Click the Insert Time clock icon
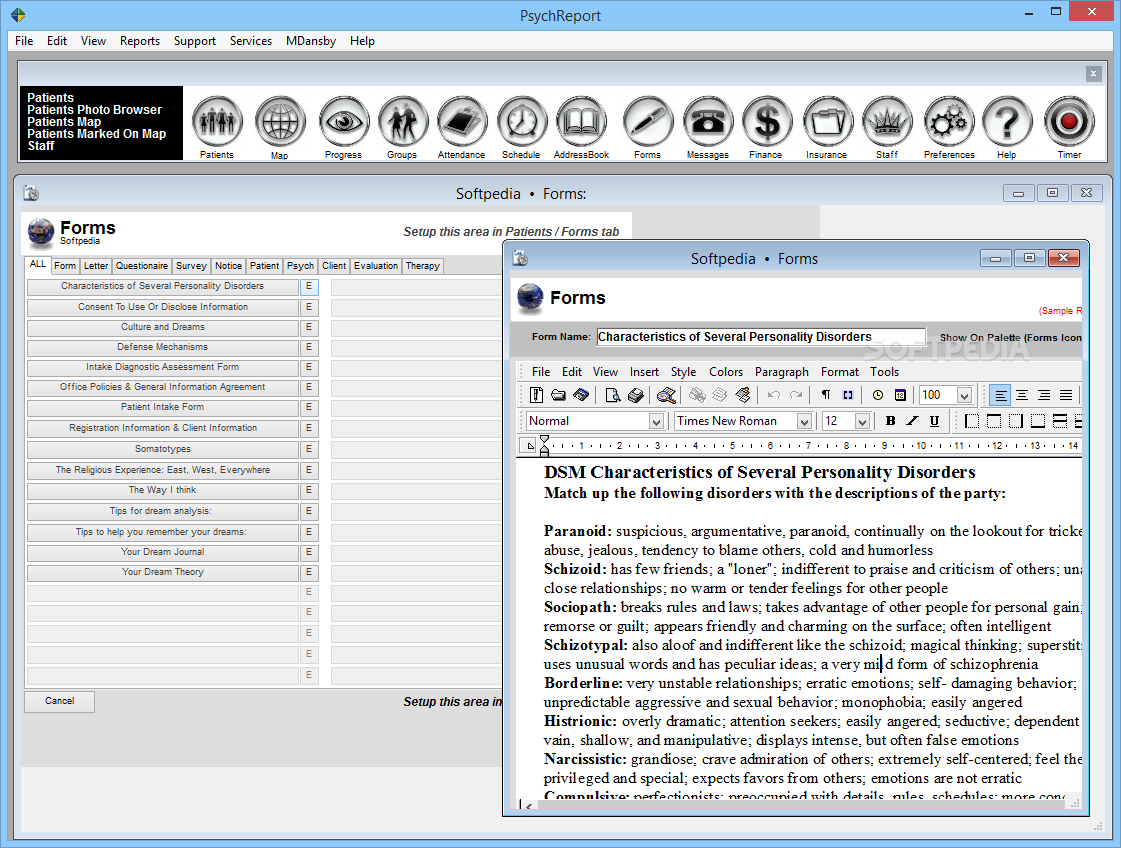This screenshot has width=1121, height=848. point(878,395)
